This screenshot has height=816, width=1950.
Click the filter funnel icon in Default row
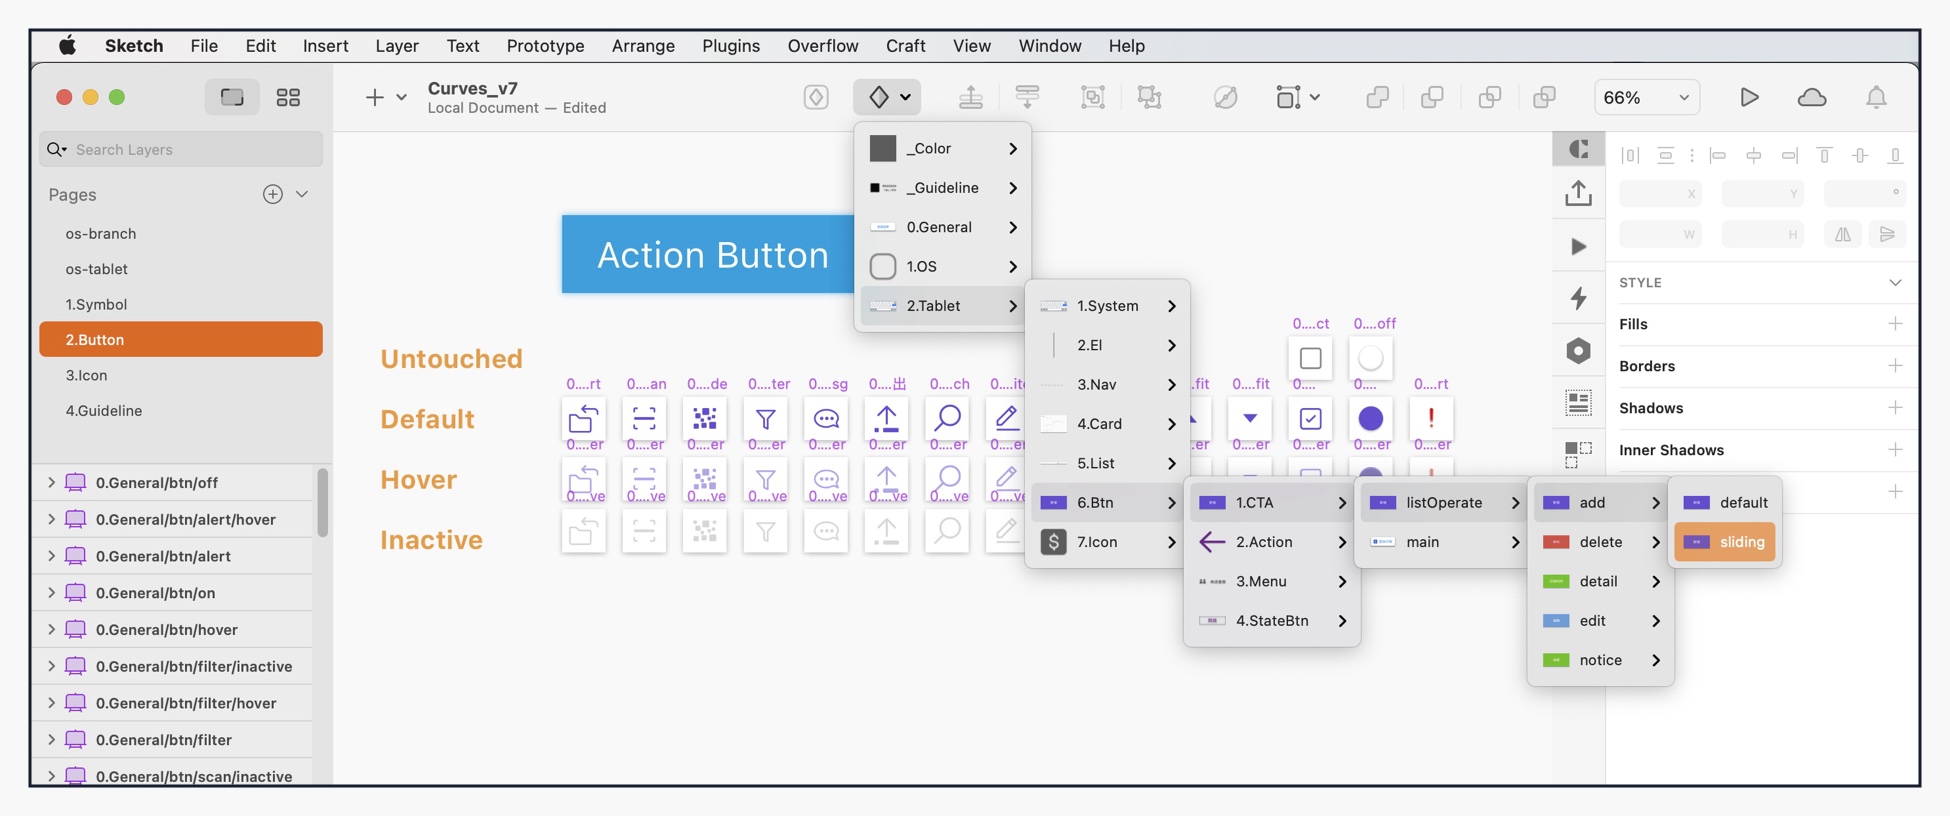(765, 418)
